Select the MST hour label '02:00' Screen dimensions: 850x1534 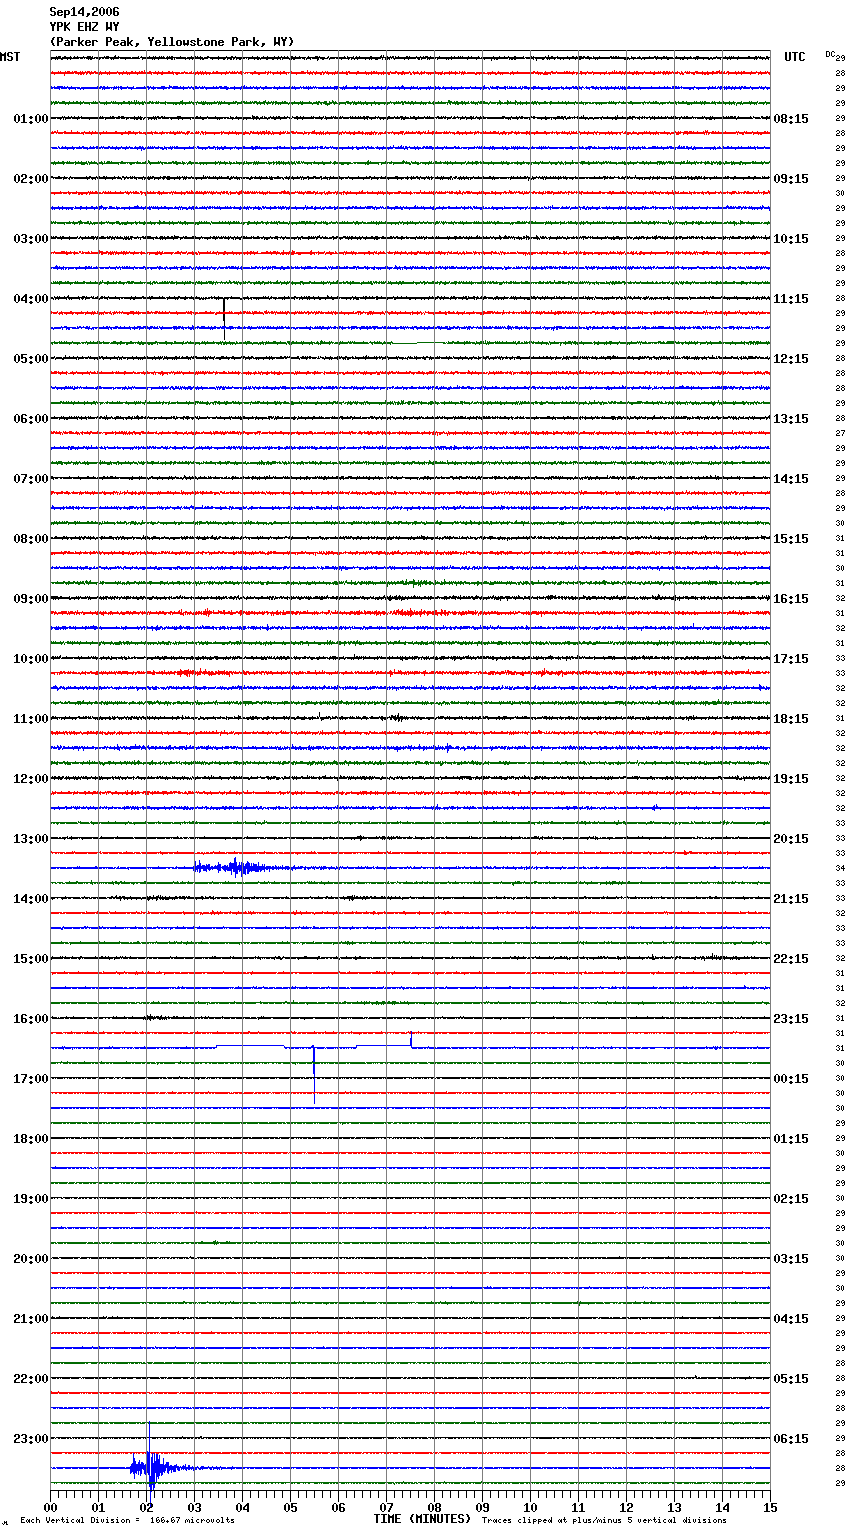click(31, 179)
